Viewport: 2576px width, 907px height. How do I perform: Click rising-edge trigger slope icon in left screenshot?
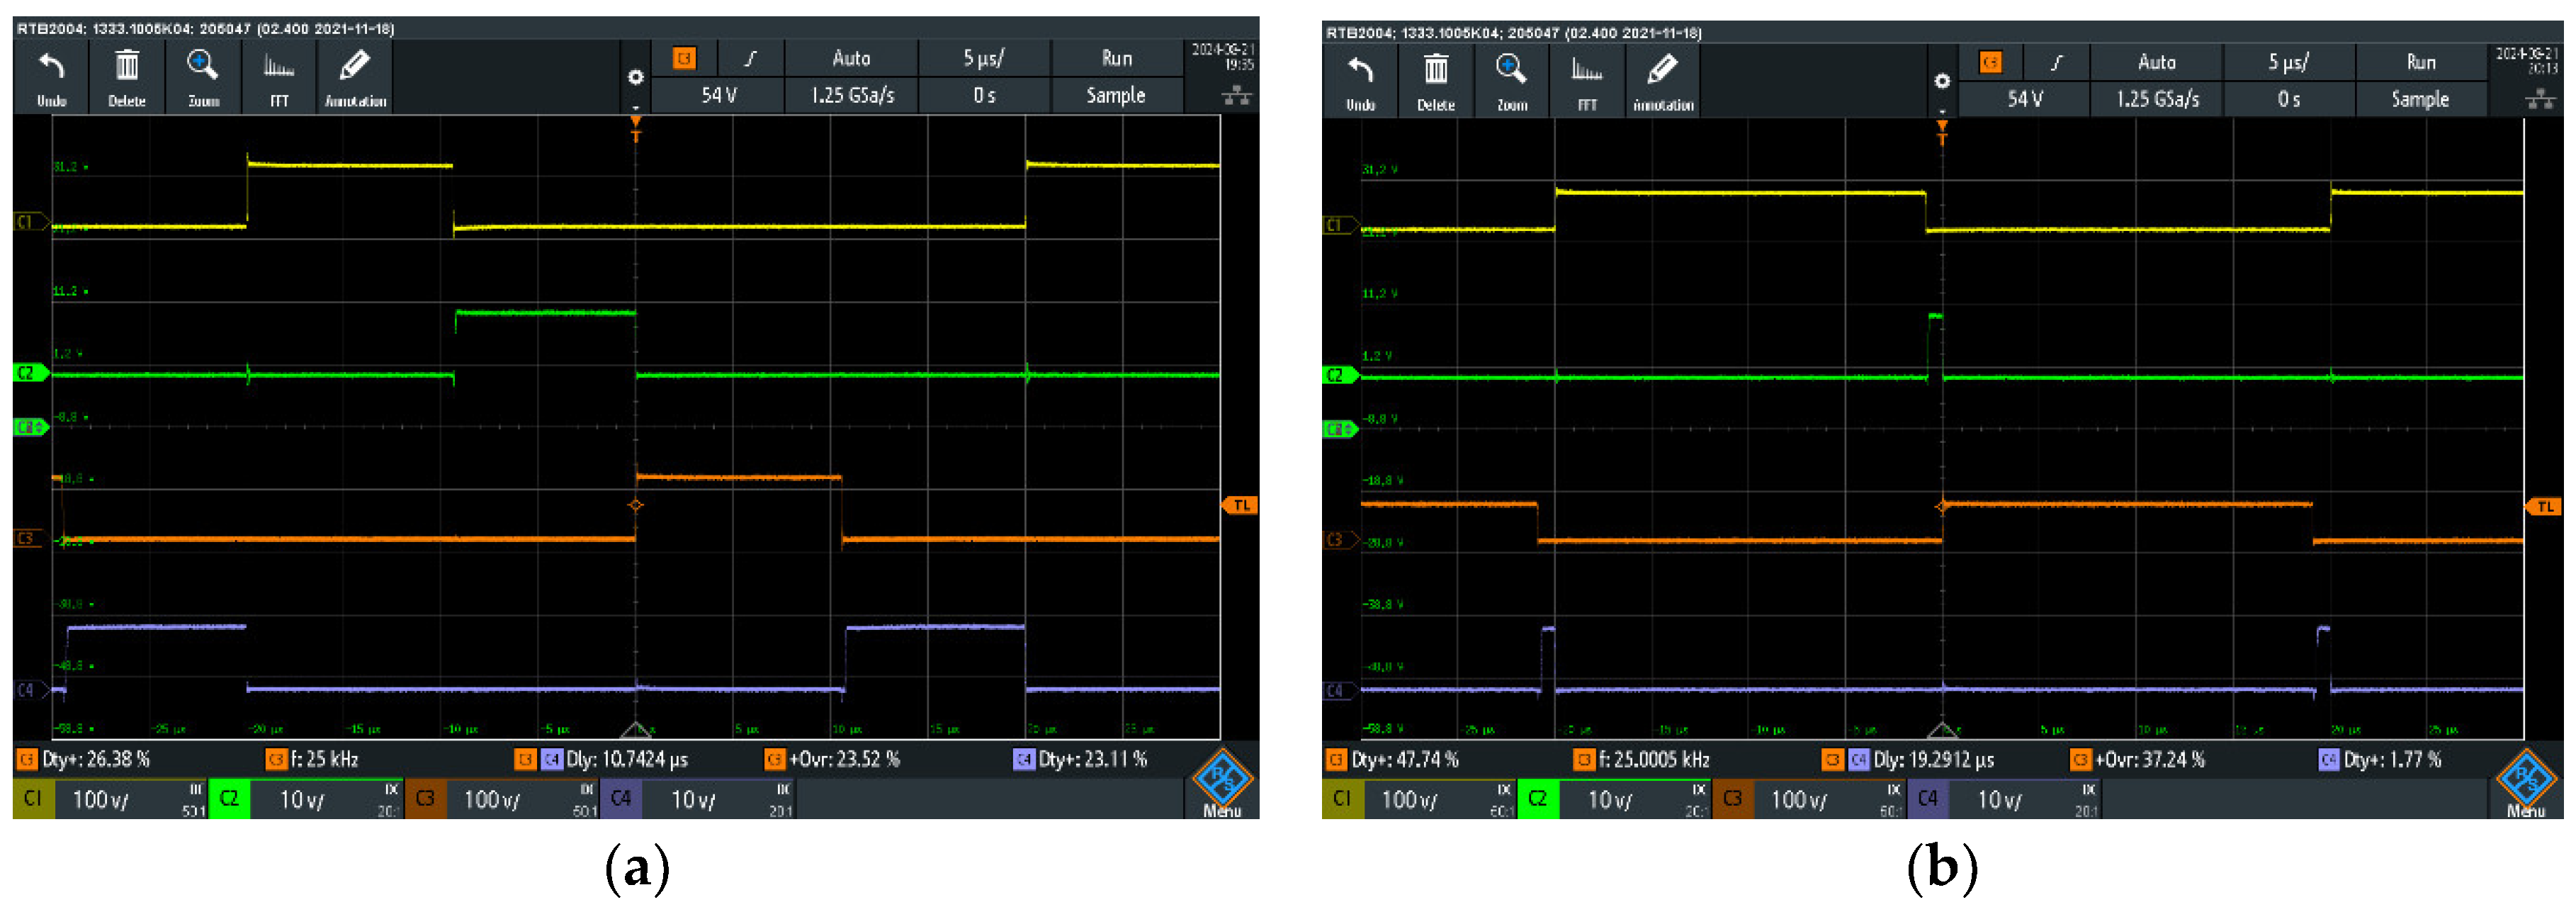(x=750, y=59)
